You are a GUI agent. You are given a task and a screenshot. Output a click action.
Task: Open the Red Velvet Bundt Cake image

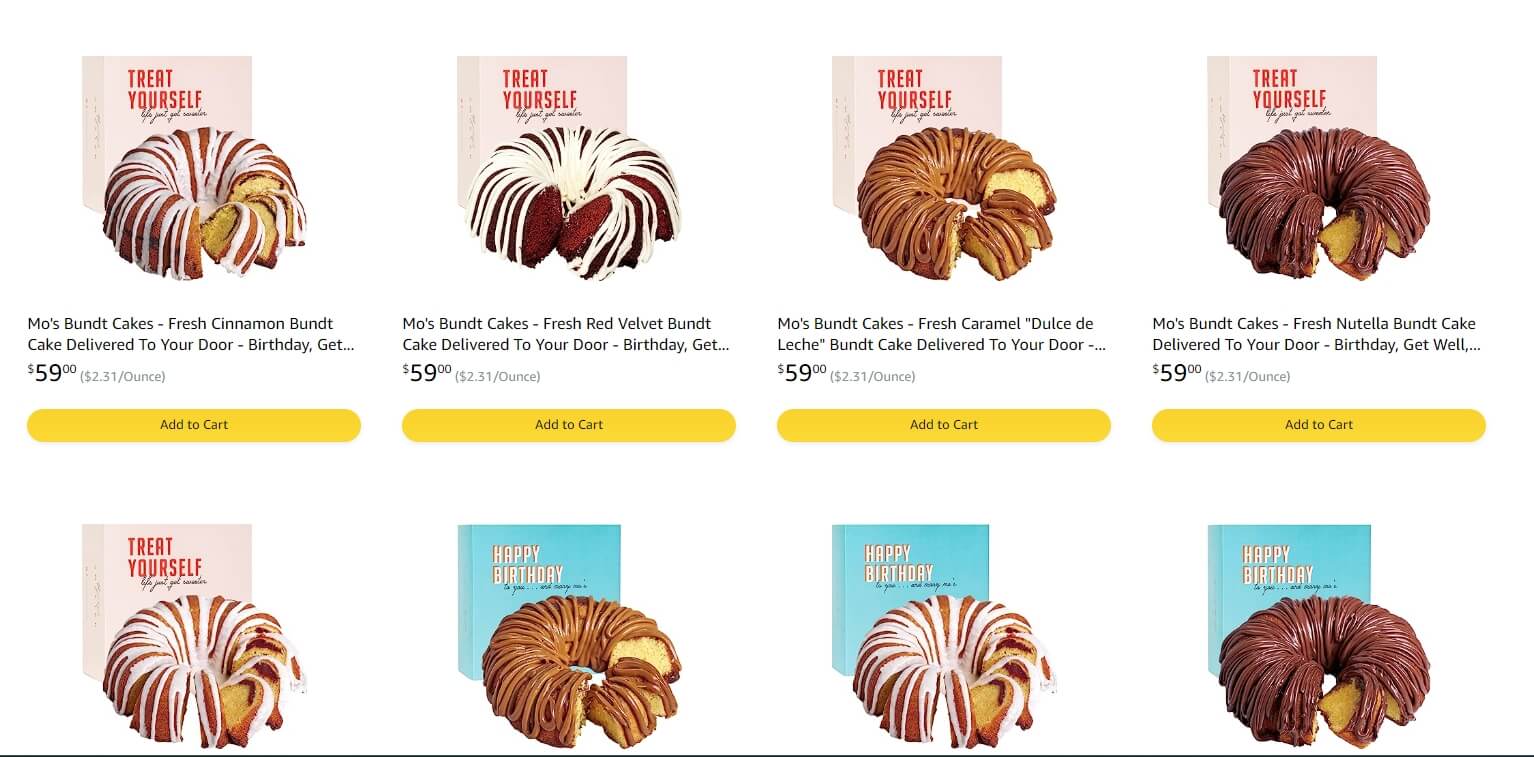[569, 168]
